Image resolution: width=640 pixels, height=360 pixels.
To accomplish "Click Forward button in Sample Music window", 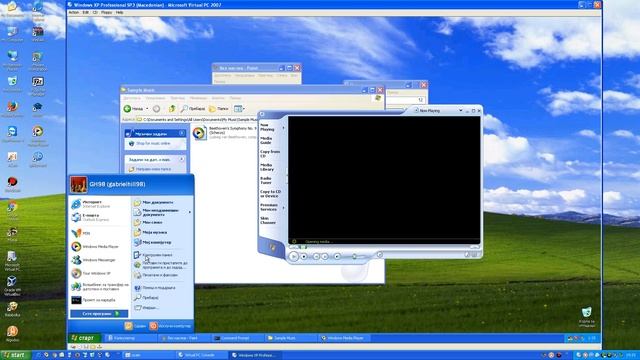I will 156,109.
